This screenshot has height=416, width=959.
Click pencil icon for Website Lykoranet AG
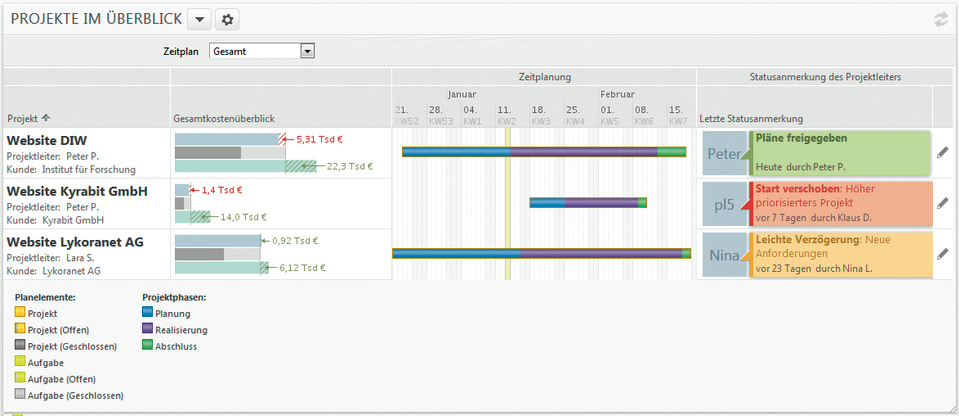pos(941,253)
